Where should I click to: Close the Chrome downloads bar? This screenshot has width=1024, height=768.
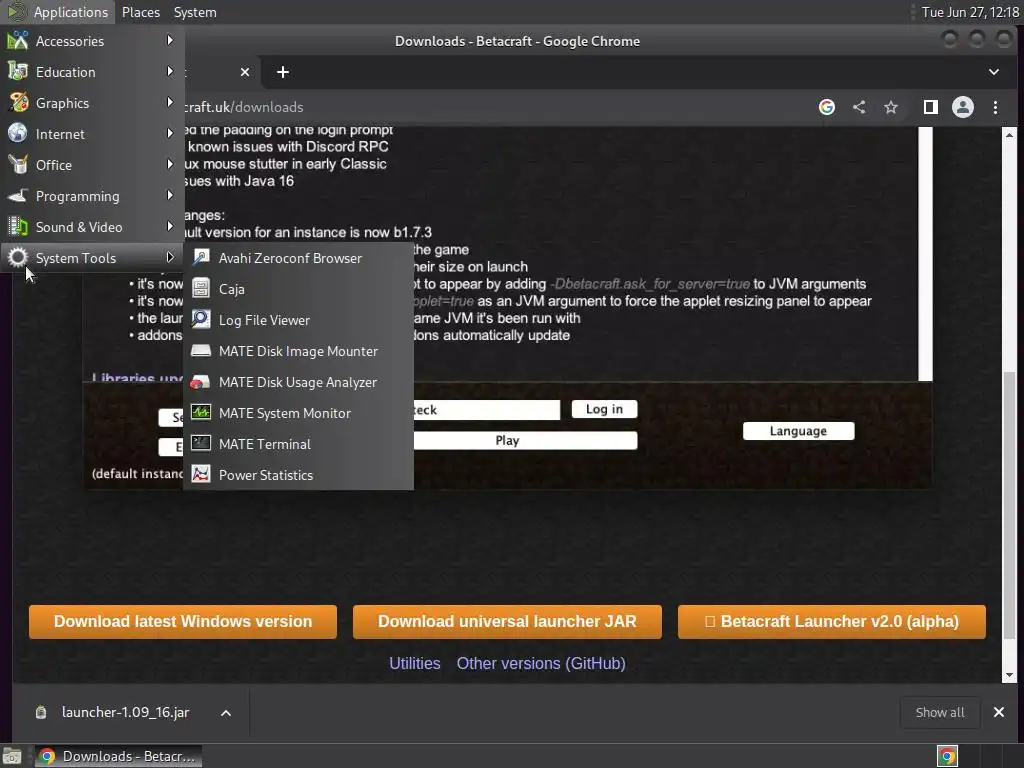click(999, 712)
